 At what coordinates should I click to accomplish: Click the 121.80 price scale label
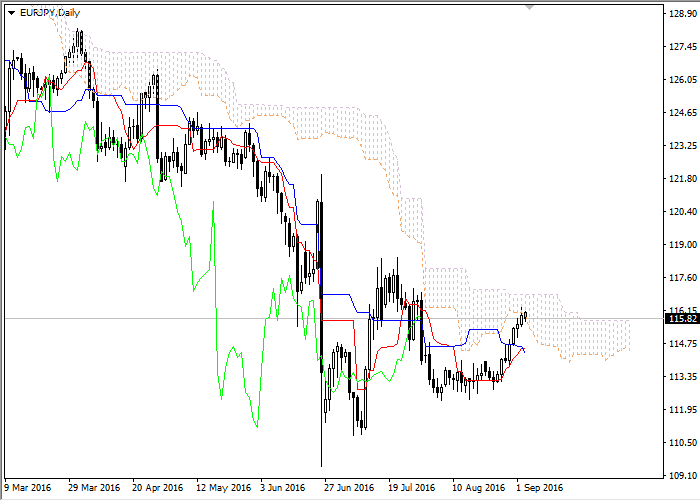click(683, 179)
